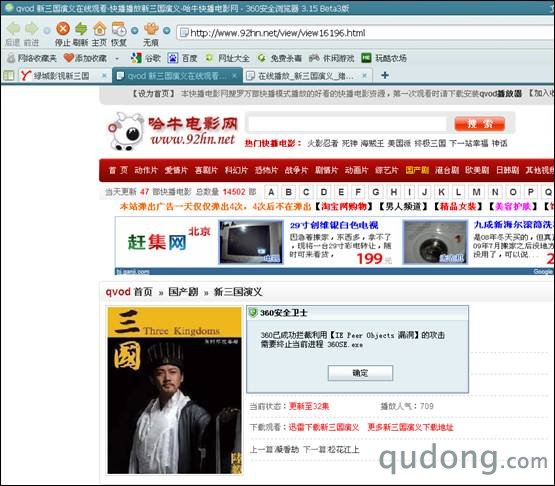This screenshot has height=486, width=555.
Task: Click the paw-print traceless browsing icon
Action: (151, 29)
